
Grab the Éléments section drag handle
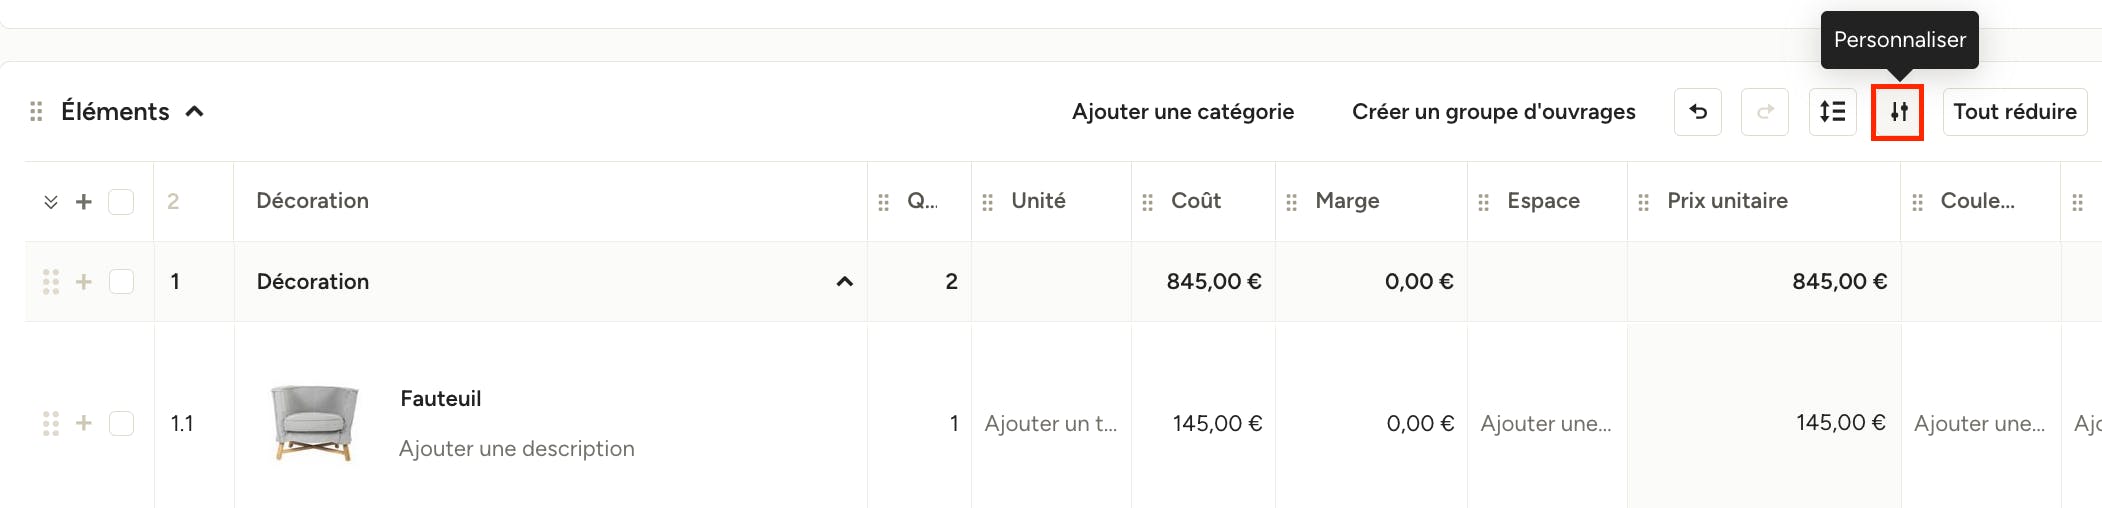coord(36,111)
